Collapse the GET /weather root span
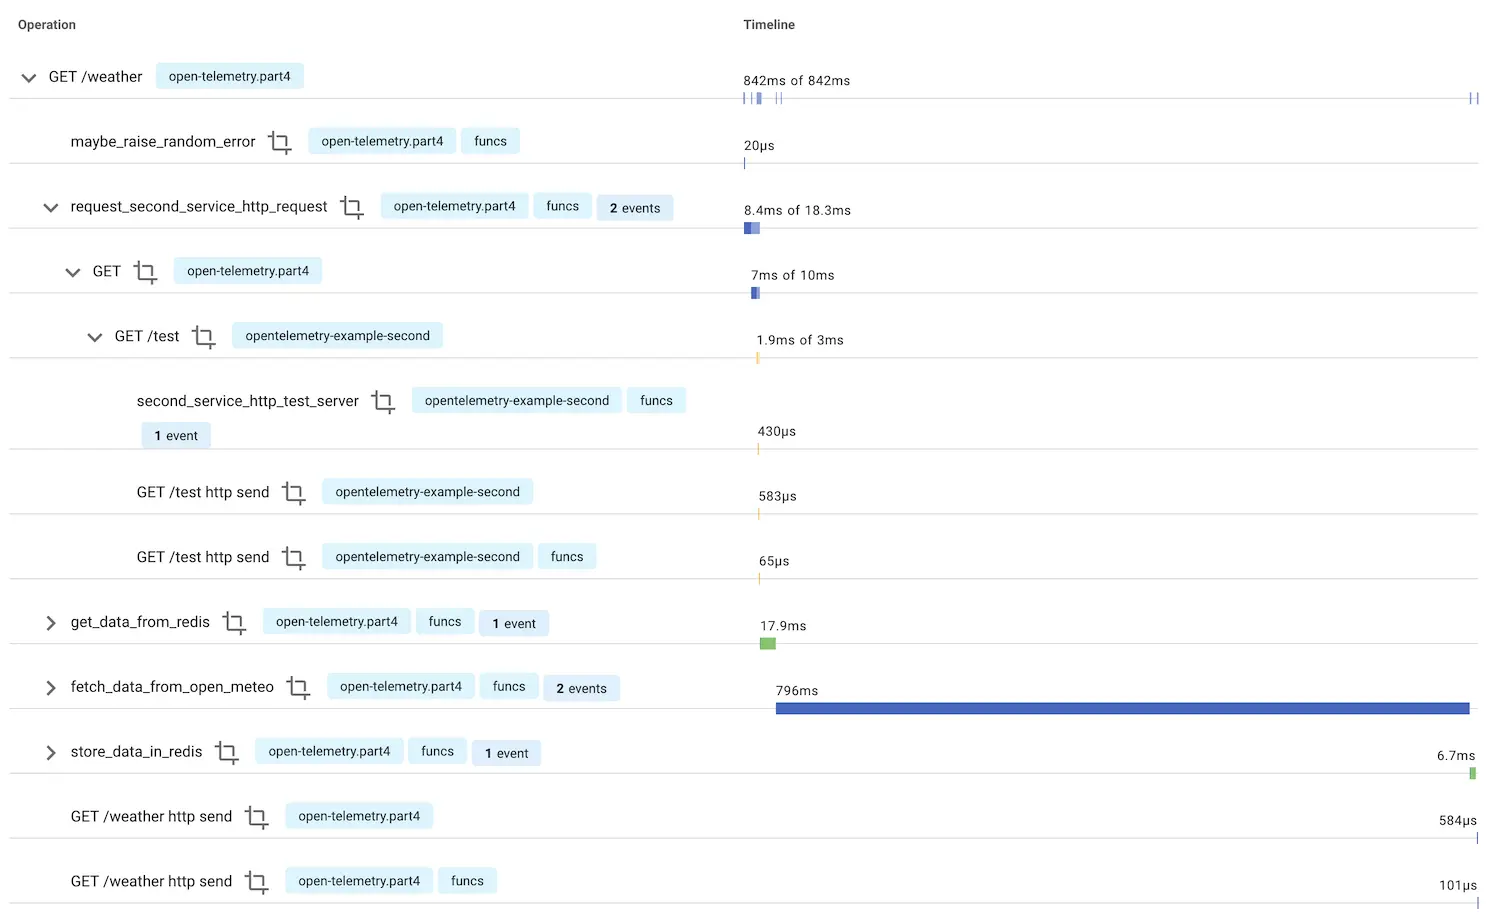The image size is (1500, 920). [29, 78]
